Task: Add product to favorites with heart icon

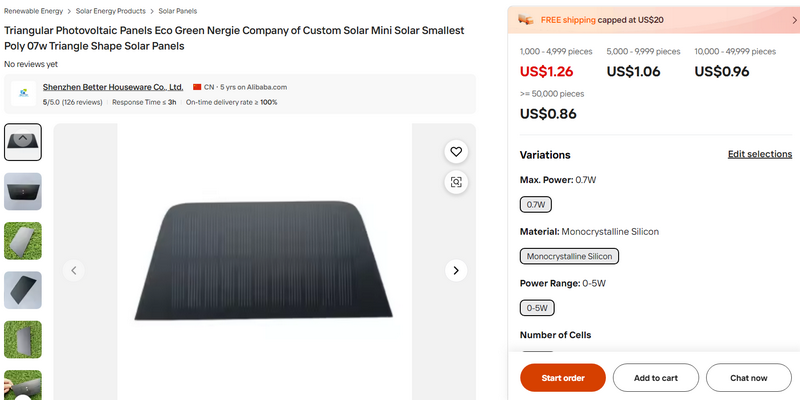Action: click(456, 152)
